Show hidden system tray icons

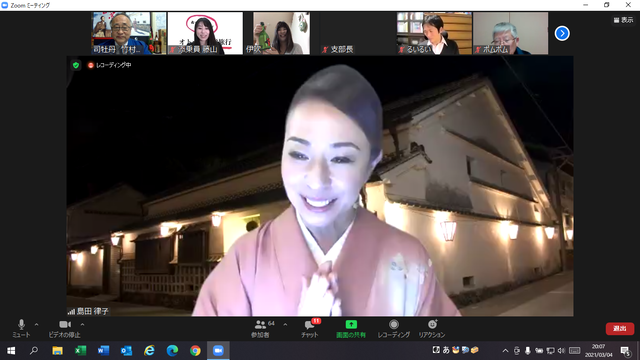(x=505, y=351)
